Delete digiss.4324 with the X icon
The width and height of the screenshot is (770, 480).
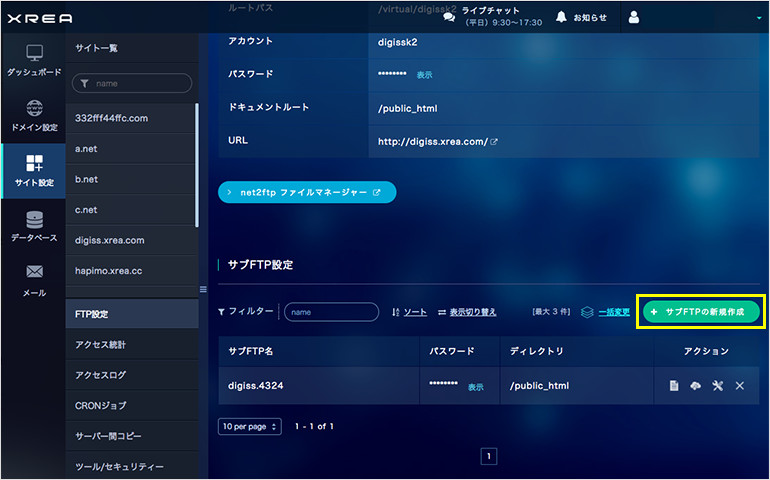[x=740, y=386]
